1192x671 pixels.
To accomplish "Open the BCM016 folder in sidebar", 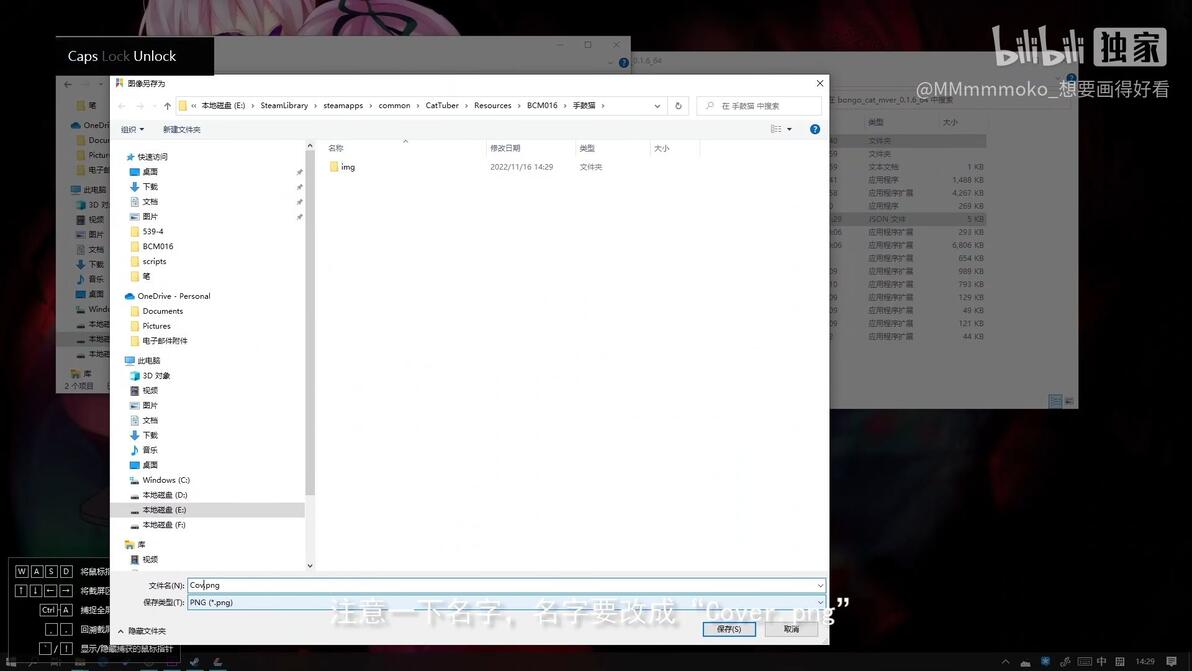I will point(157,246).
